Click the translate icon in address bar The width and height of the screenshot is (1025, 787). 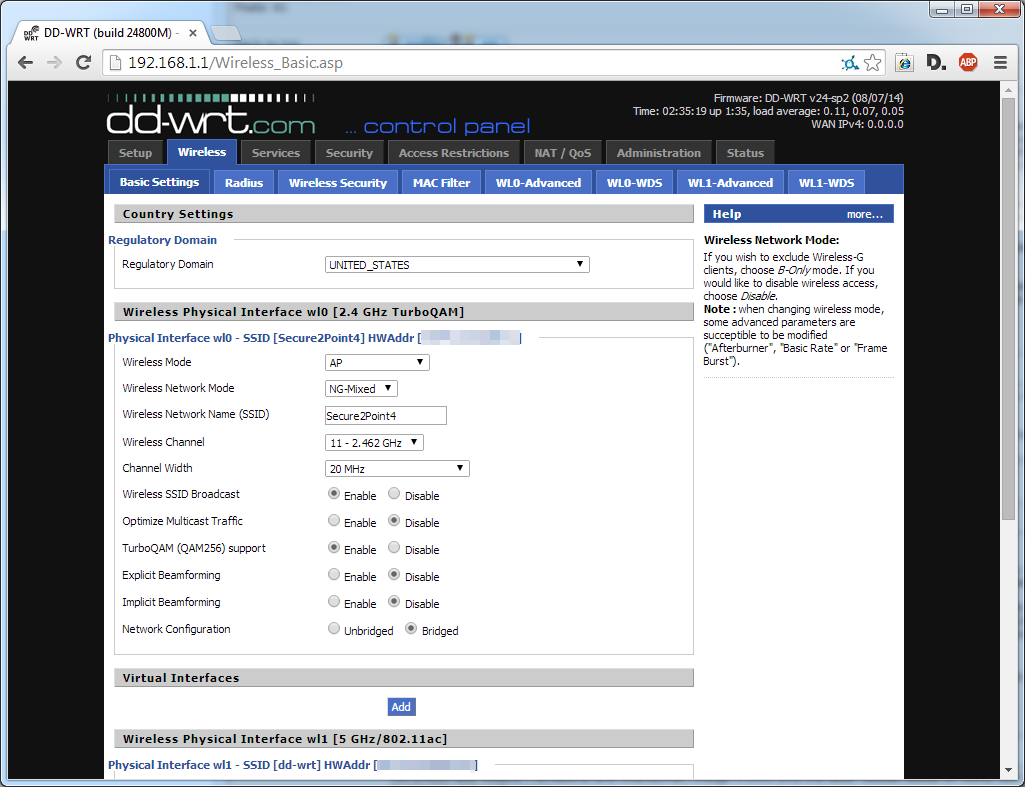pos(849,63)
